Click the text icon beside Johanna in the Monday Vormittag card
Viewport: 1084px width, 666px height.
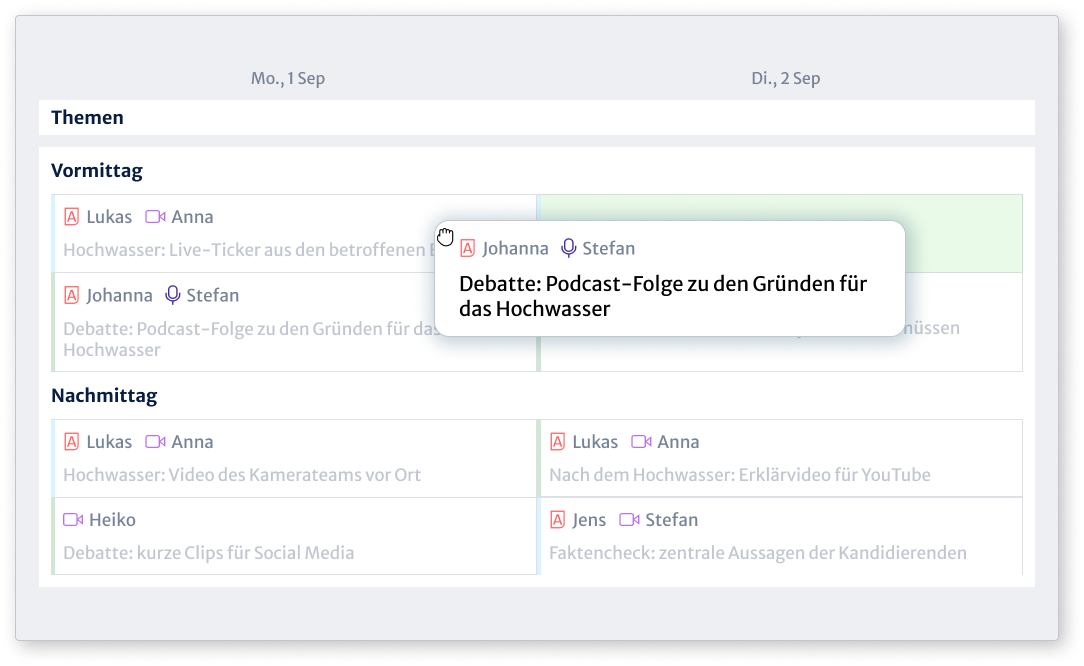(71, 295)
